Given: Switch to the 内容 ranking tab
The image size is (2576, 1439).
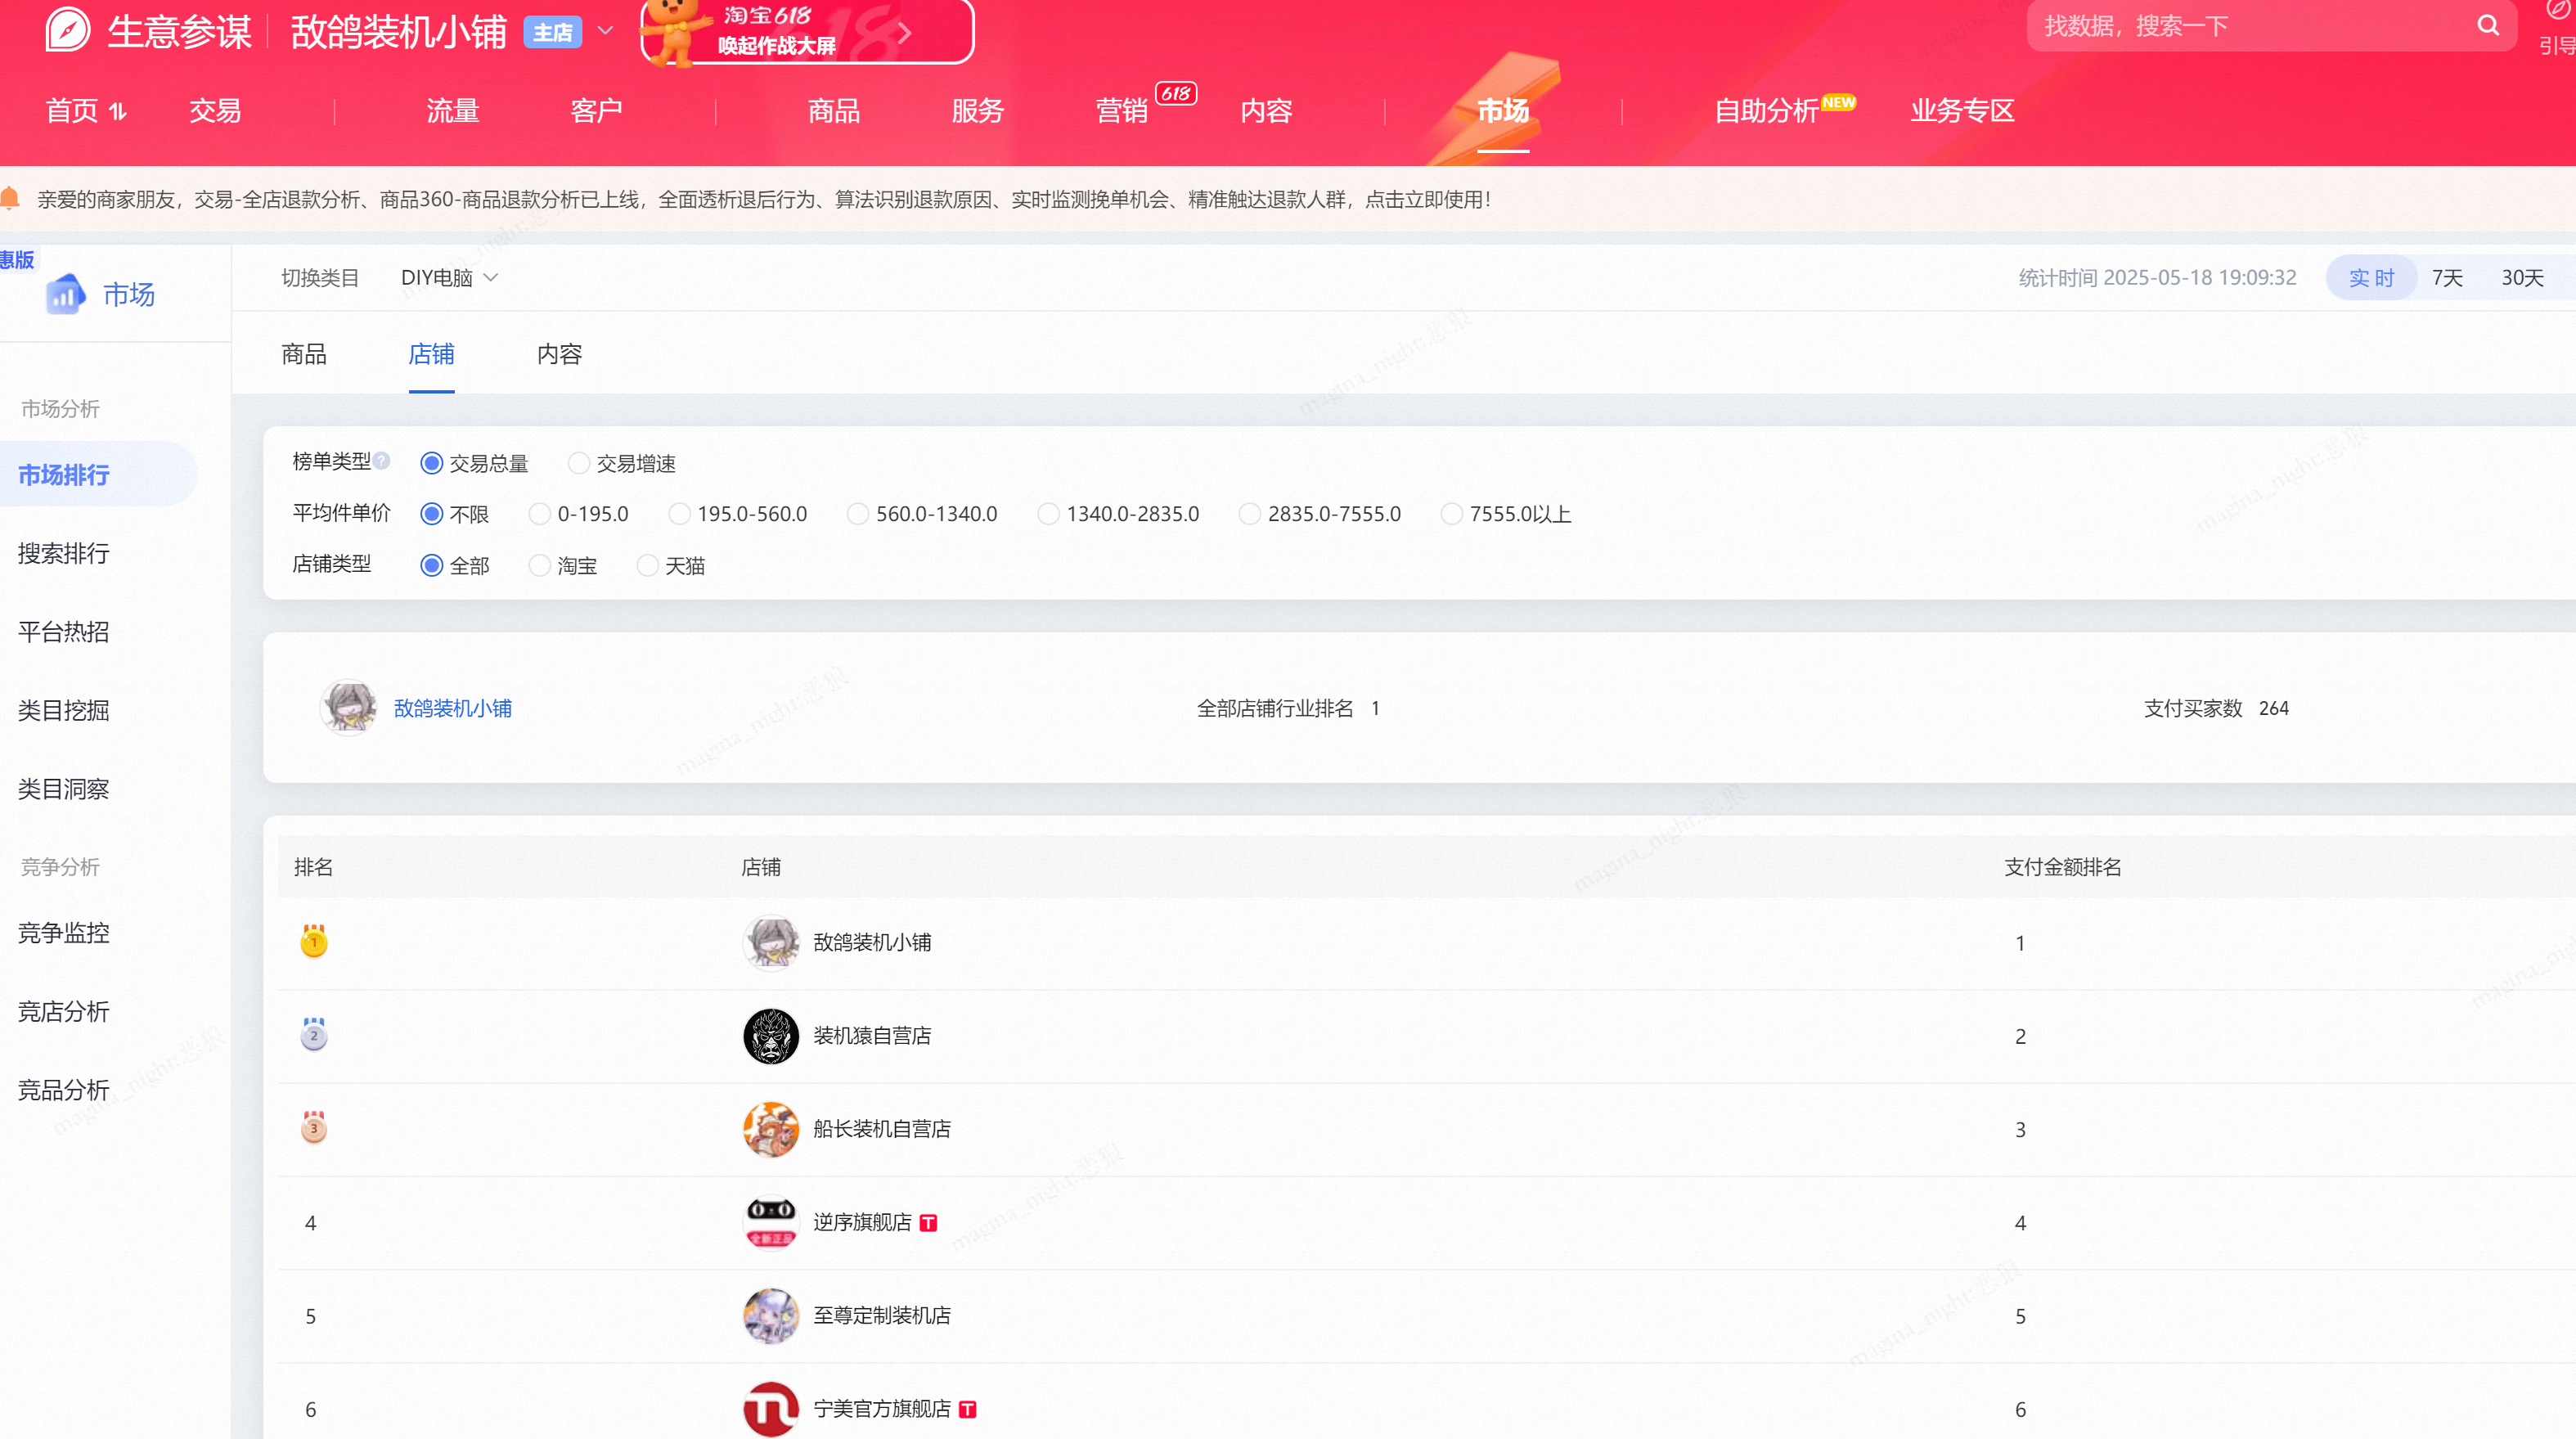Looking at the screenshot, I should click(x=559, y=354).
